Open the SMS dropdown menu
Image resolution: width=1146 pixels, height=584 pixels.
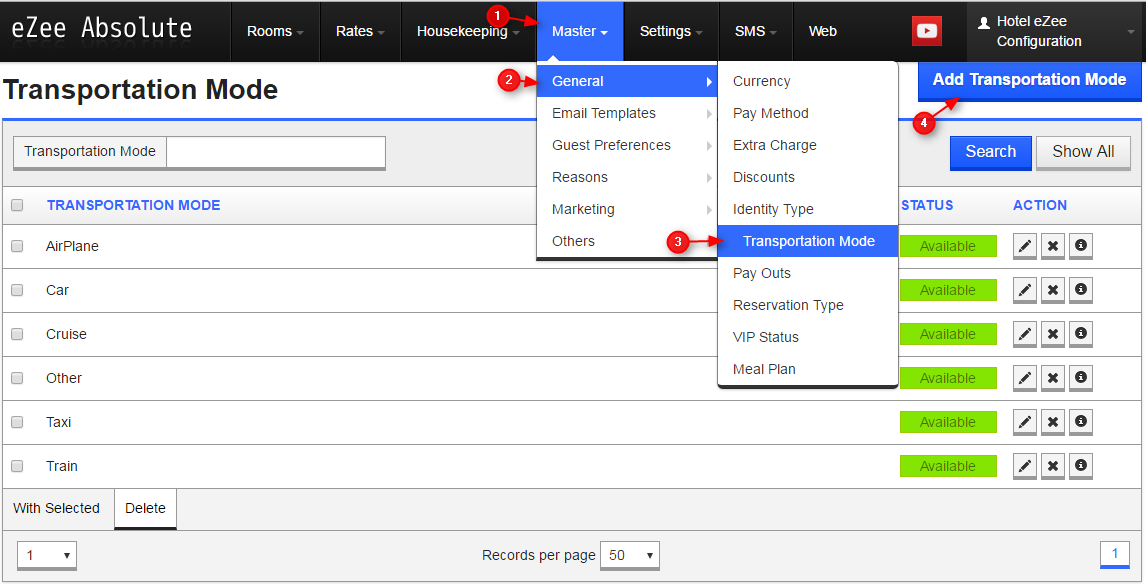756,31
